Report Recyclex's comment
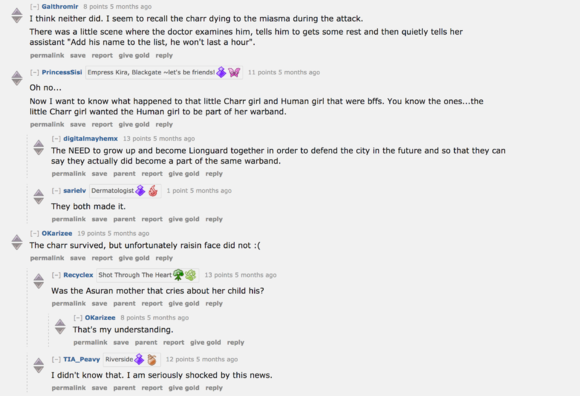580x396 pixels. tap(152, 304)
